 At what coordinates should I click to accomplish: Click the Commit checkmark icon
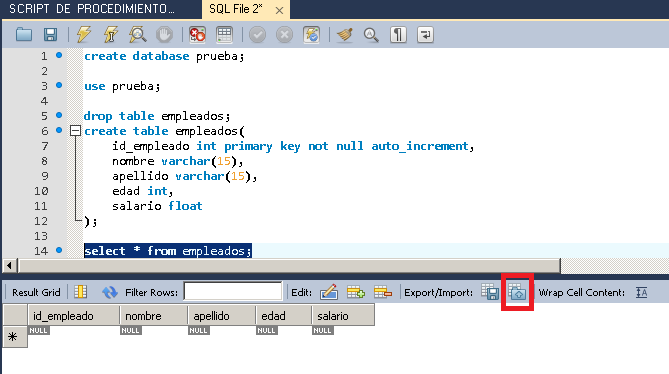257,35
